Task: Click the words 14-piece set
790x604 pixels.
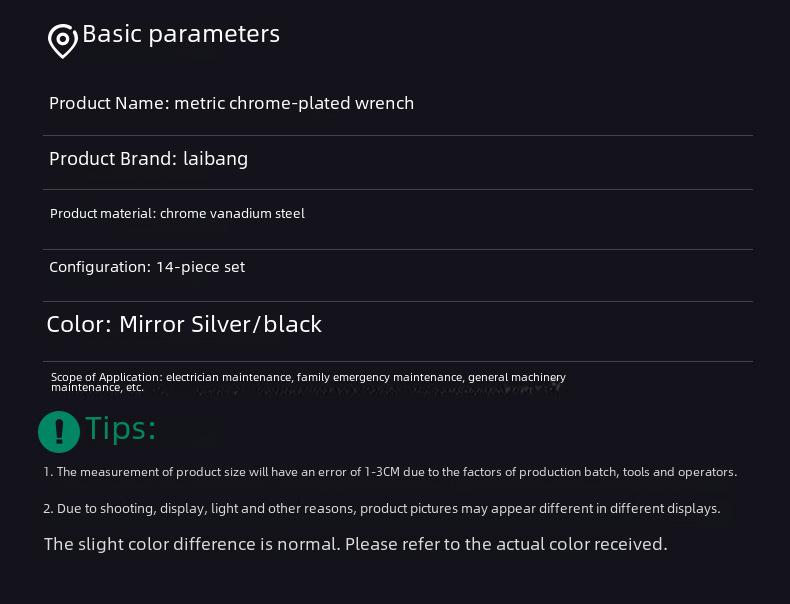Action: [x=201, y=266]
